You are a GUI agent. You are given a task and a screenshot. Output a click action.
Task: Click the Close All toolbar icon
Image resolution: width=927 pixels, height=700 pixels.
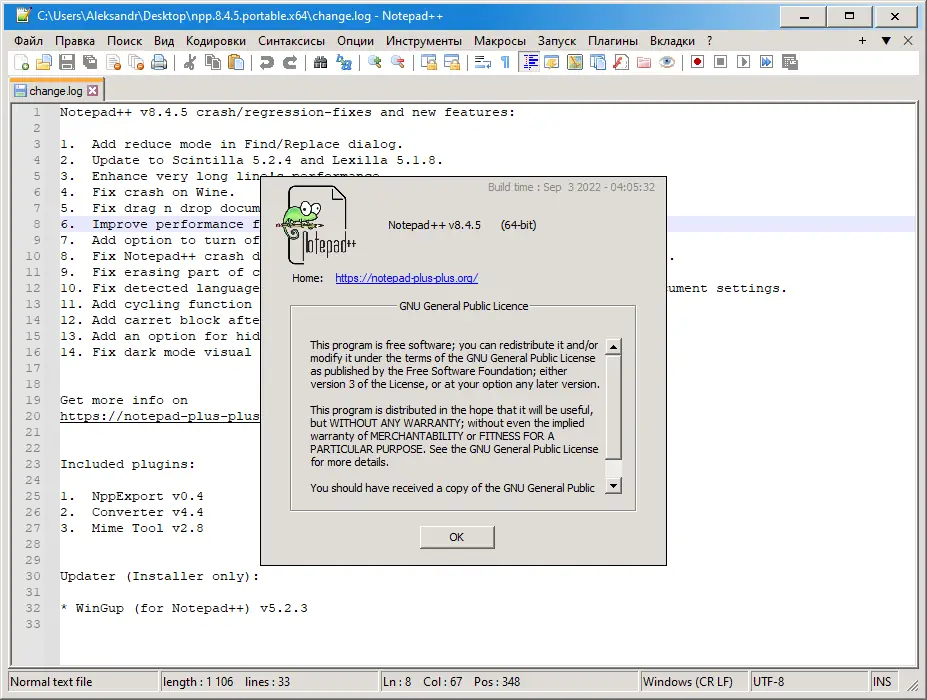(137, 62)
